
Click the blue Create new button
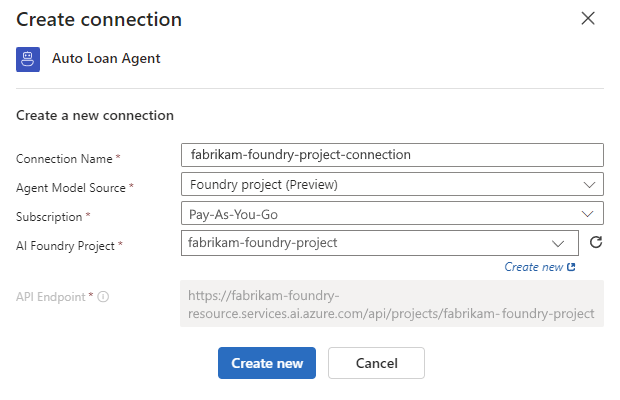[x=267, y=363]
